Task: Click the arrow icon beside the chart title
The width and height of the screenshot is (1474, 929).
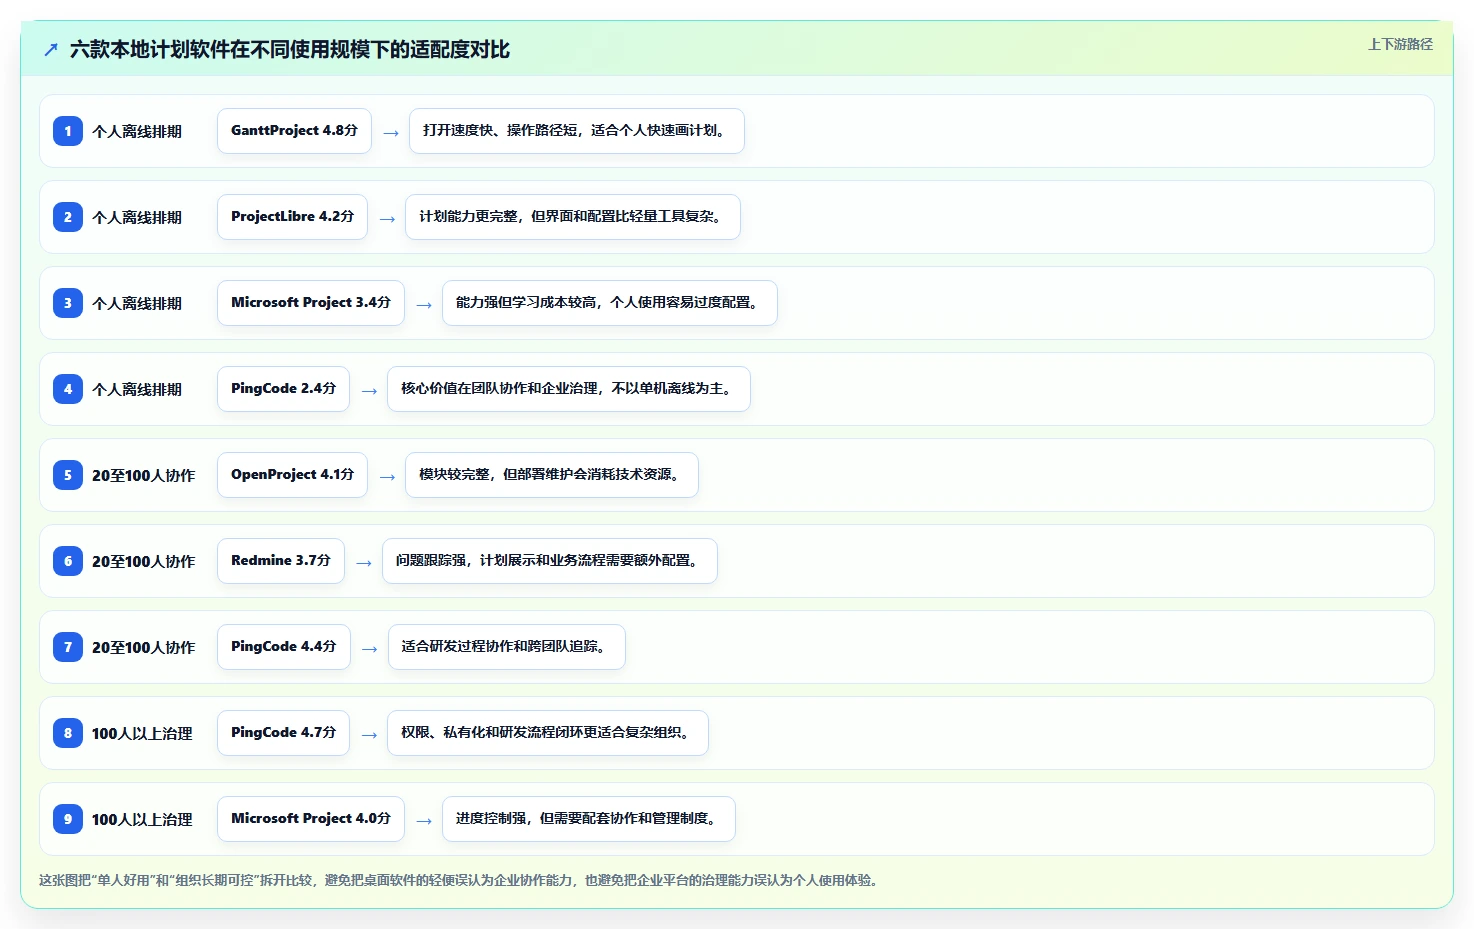Action: point(51,49)
